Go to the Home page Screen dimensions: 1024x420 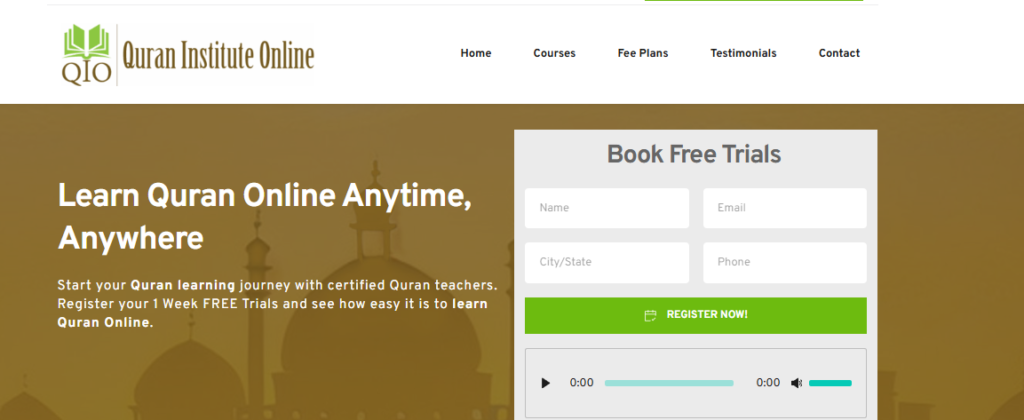475,54
